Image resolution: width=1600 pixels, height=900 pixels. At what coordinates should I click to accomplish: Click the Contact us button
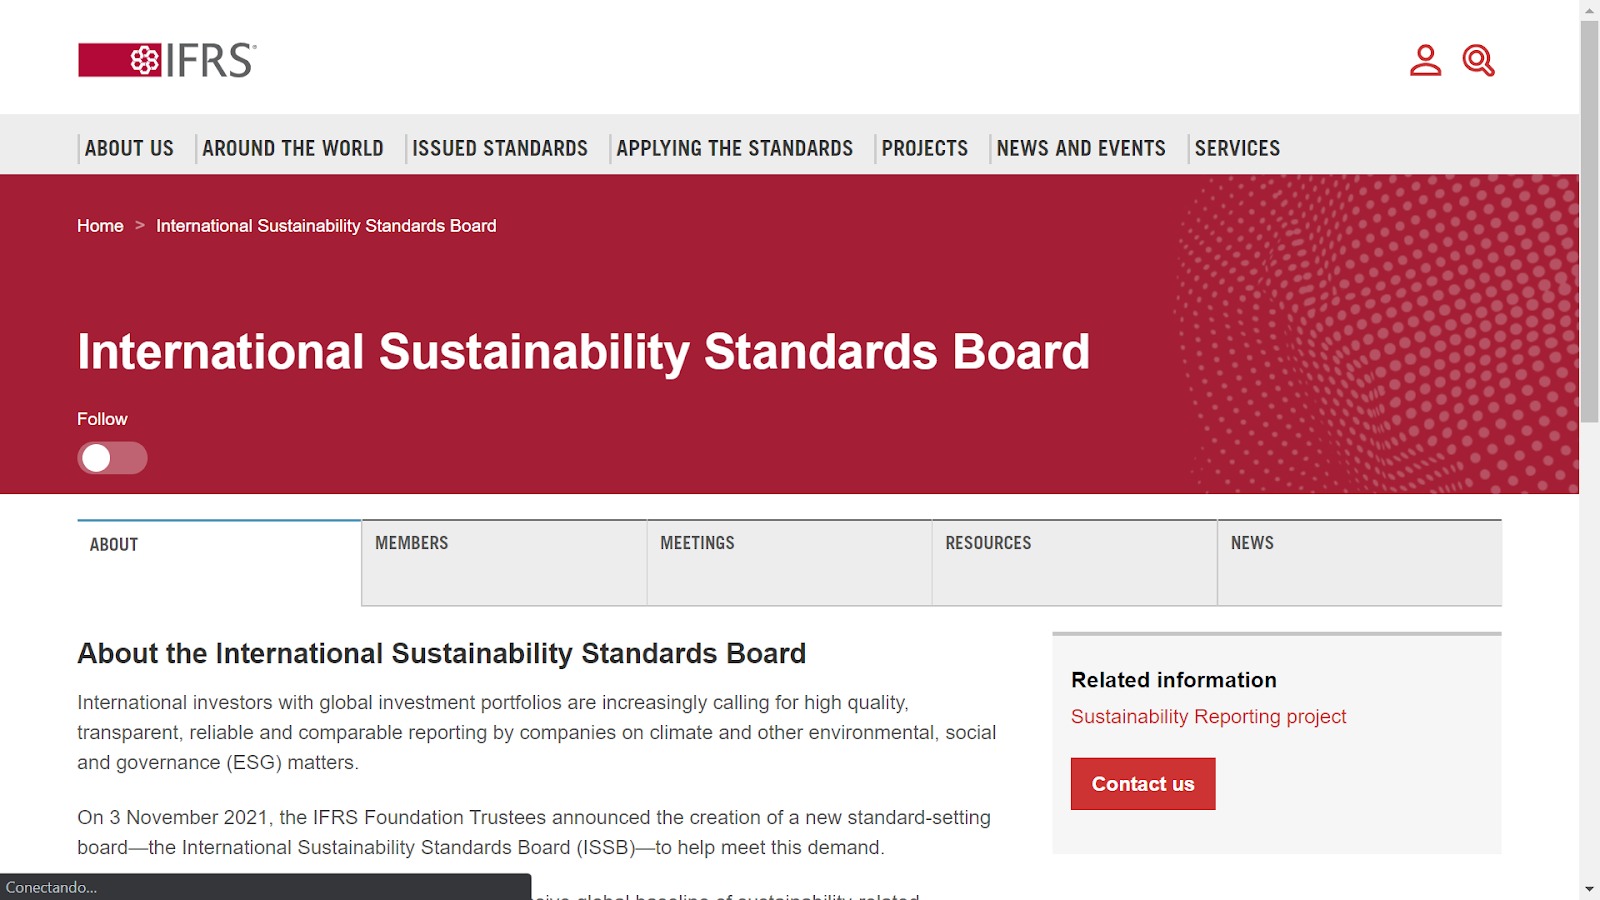click(x=1143, y=784)
